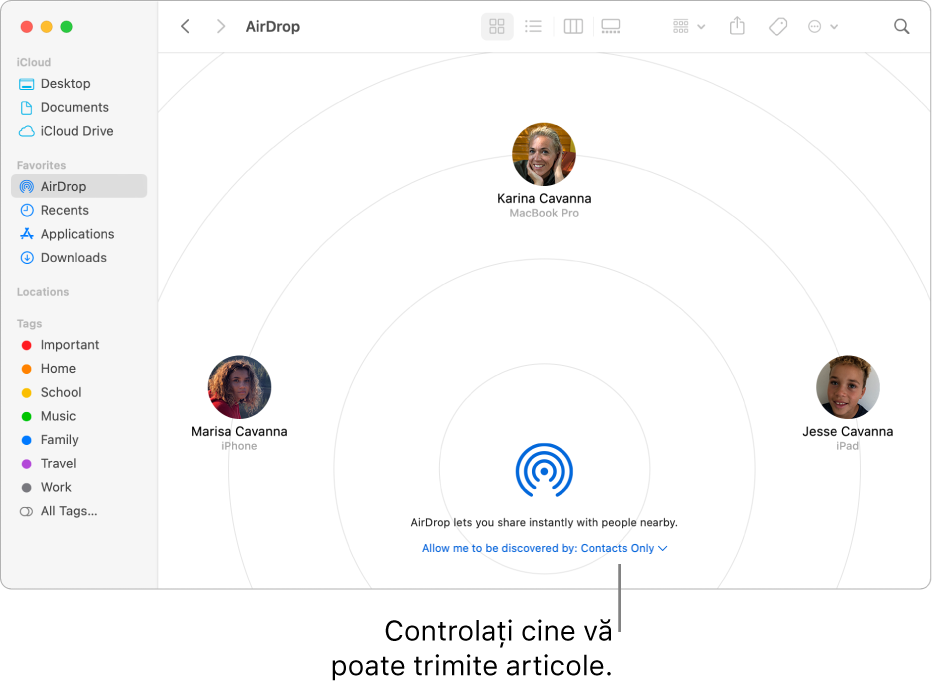Click the yellow minimize window button
Image resolution: width=934 pixels, height=689 pixels.
click(x=46, y=27)
